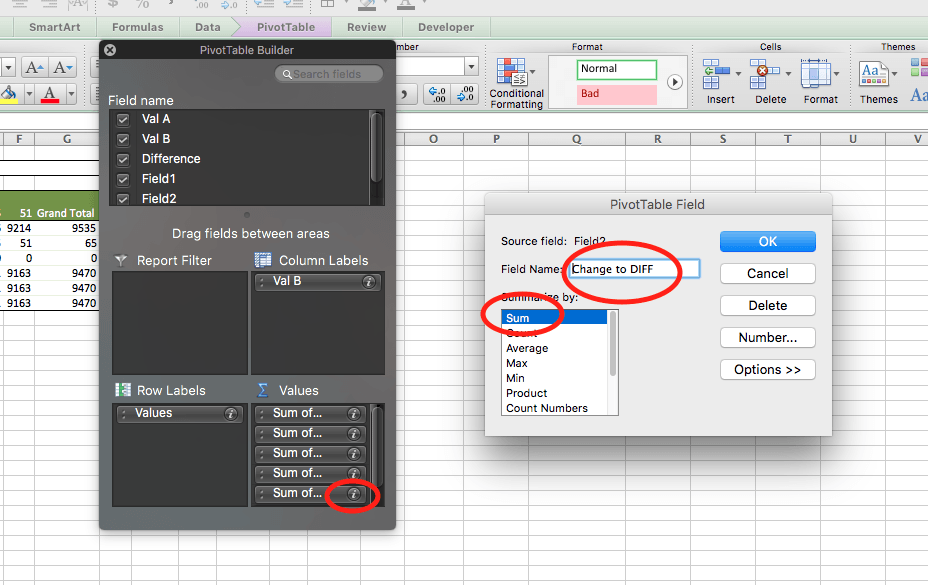Click the Delete cells icon

769,74
